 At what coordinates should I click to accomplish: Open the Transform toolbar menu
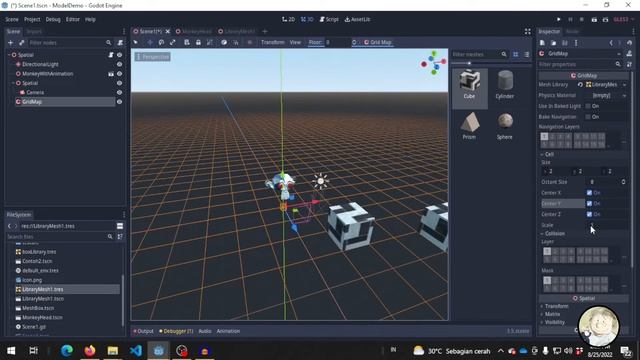tap(273, 42)
